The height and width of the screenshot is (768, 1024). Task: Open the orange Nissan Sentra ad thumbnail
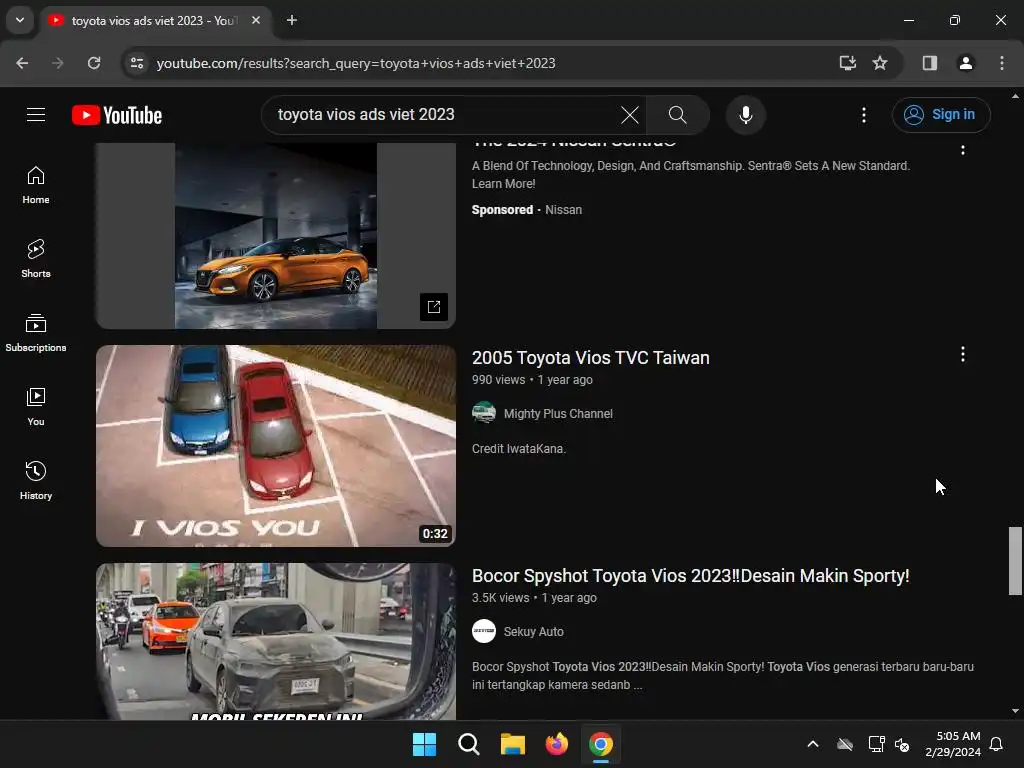276,236
